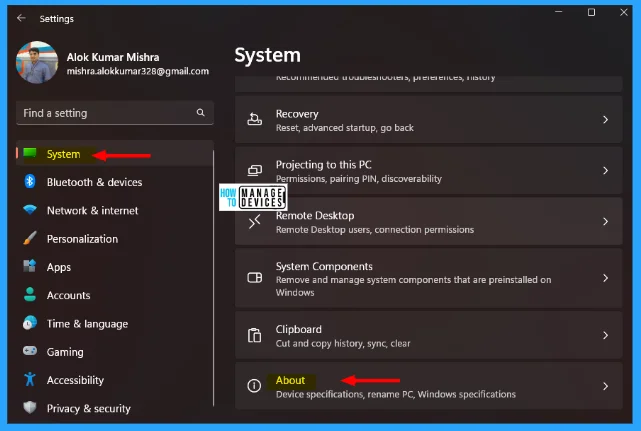This screenshot has width=641, height=431.
Task: Click the user name Alok Kumar Mishra
Action: (113, 57)
